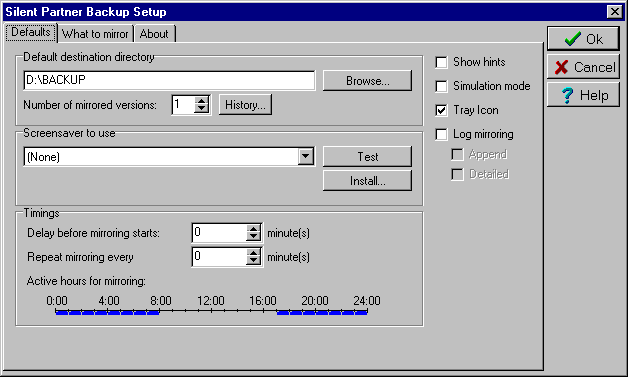Click the repeat mirroring every field
The height and width of the screenshot is (377, 628).
[219, 257]
